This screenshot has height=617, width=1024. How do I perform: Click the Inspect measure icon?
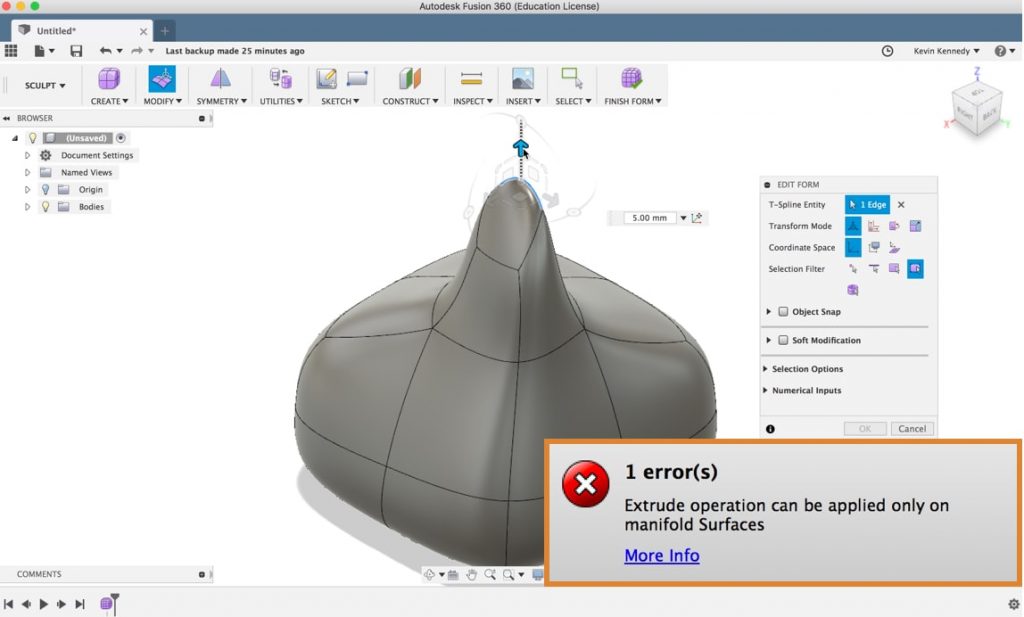472,79
